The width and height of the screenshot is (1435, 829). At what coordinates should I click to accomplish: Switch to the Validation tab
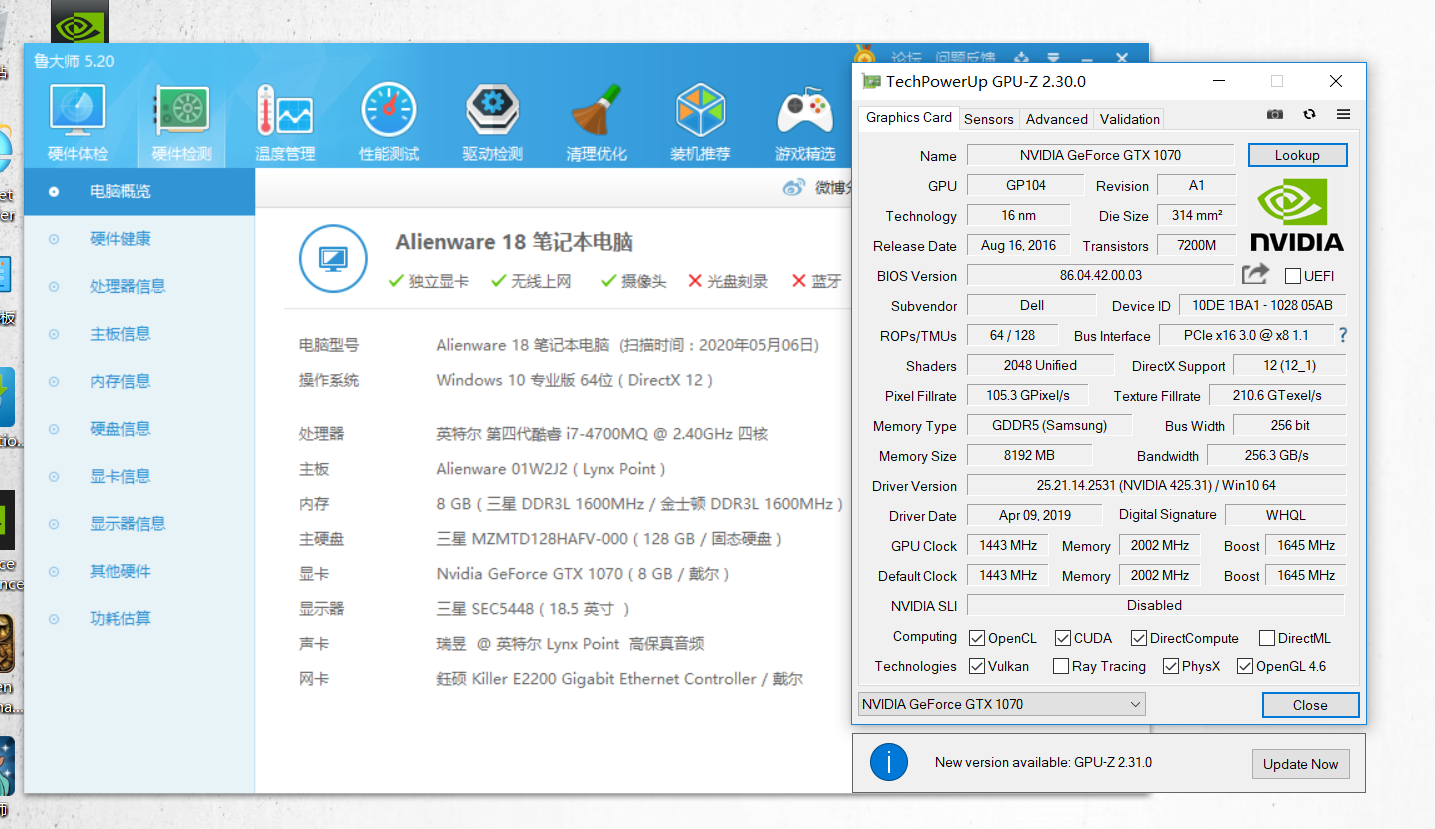[1130, 119]
